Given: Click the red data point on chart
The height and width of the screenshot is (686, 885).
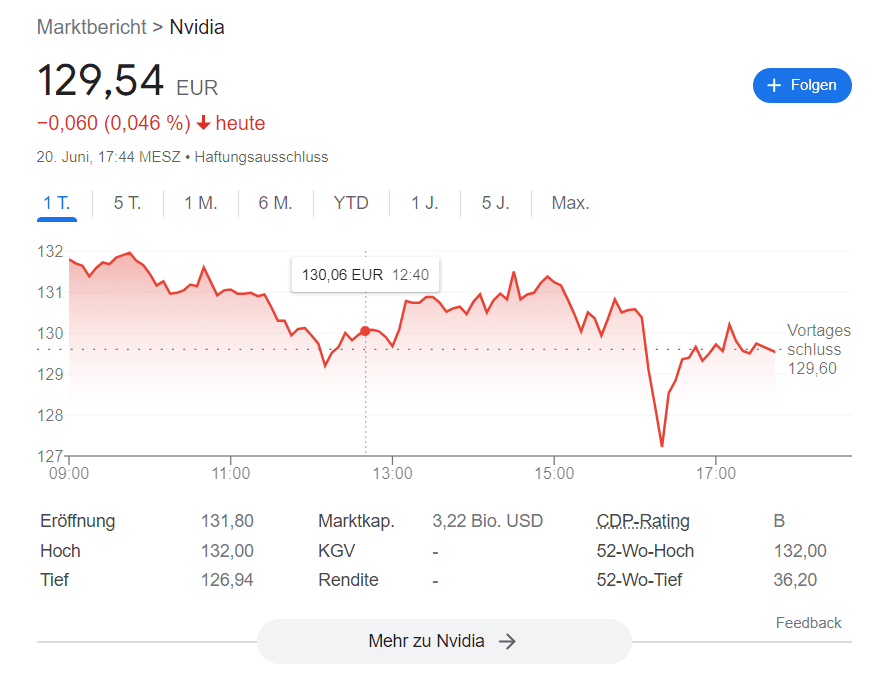Looking at the screenshot, I should [365, 330].
